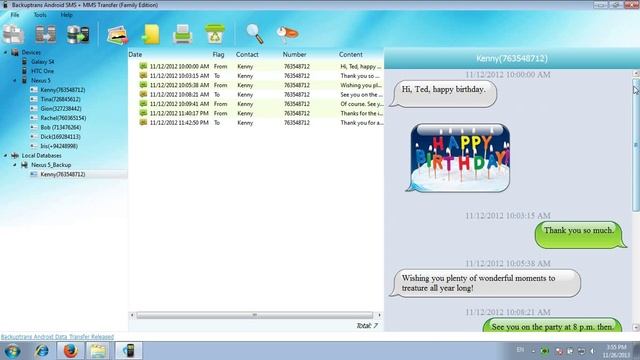Select Local Databases tree item
This screenshot has height=360, width=640.
click(x=41, y=156)
